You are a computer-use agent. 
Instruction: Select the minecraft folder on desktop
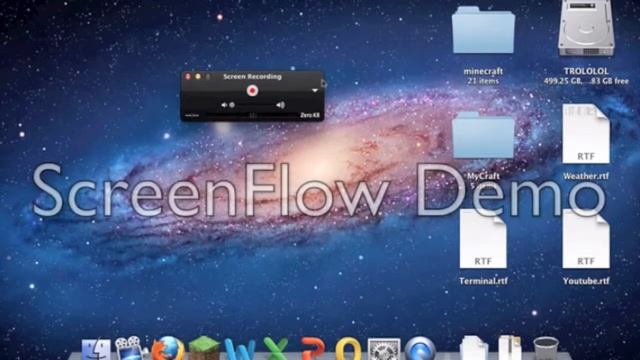(483, 30)
